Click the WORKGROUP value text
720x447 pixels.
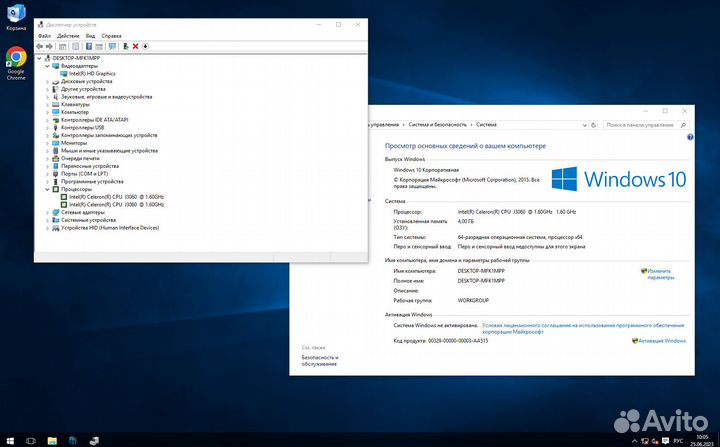coord(473,300)
